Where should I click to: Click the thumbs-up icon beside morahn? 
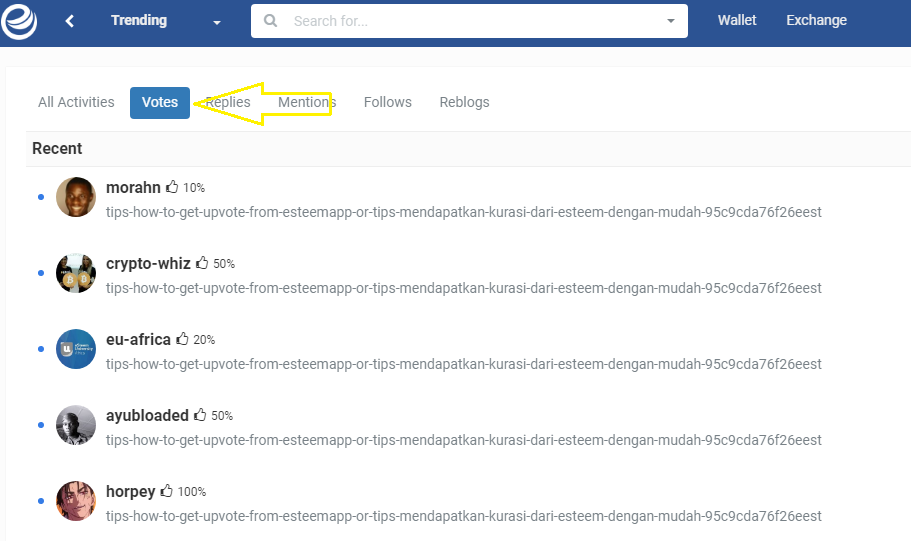tap(172, 187)
